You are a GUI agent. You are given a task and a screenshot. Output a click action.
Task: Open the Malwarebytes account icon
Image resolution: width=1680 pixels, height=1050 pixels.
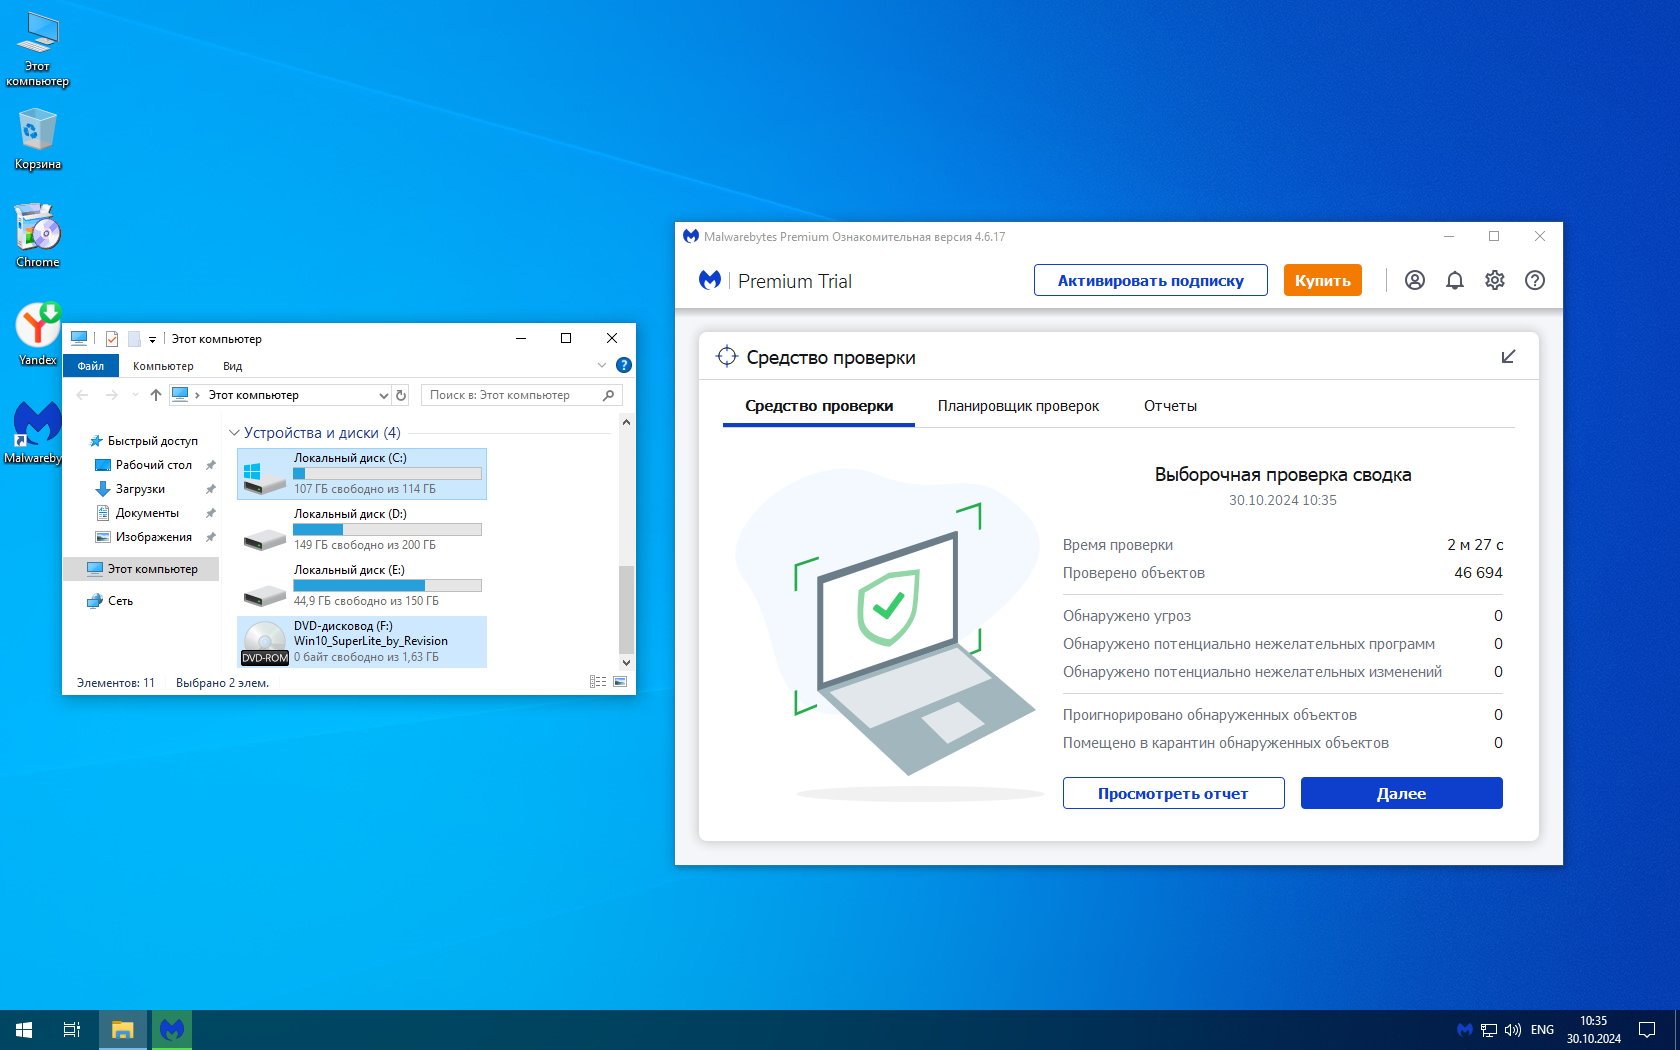(x=1414, y=280)
